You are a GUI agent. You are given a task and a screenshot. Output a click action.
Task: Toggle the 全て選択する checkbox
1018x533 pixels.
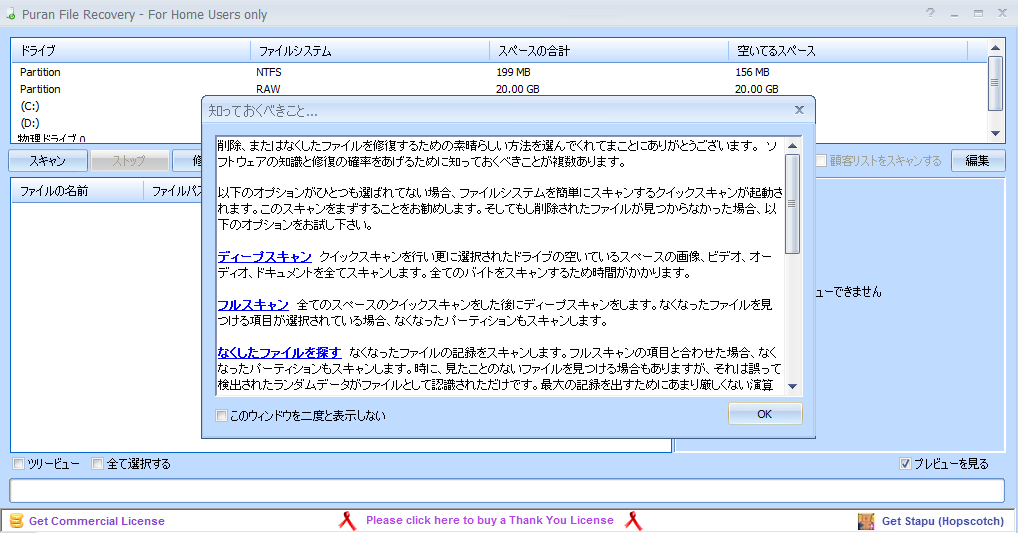pyautogui.click(x=97, y=464)
